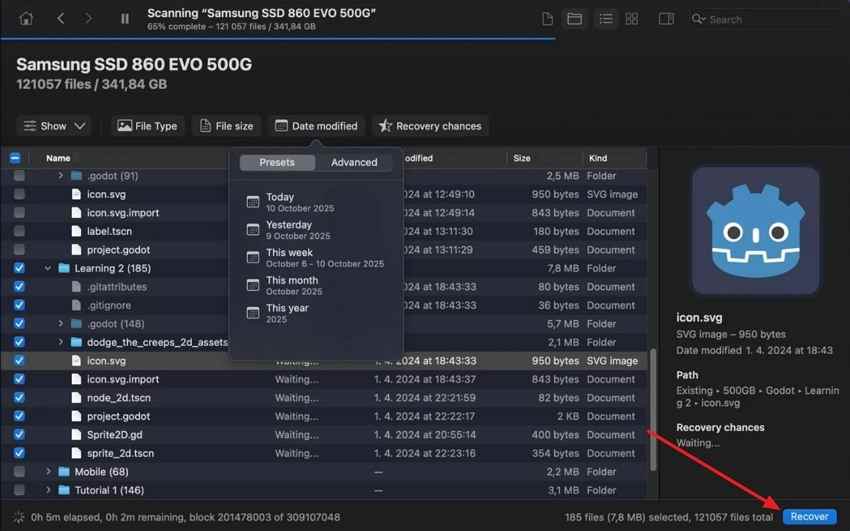This screenshot has width=850, height=531.
Task: Select the node_2d.tscn file icon
Action: pyautogui.click(x=76, y=398)
